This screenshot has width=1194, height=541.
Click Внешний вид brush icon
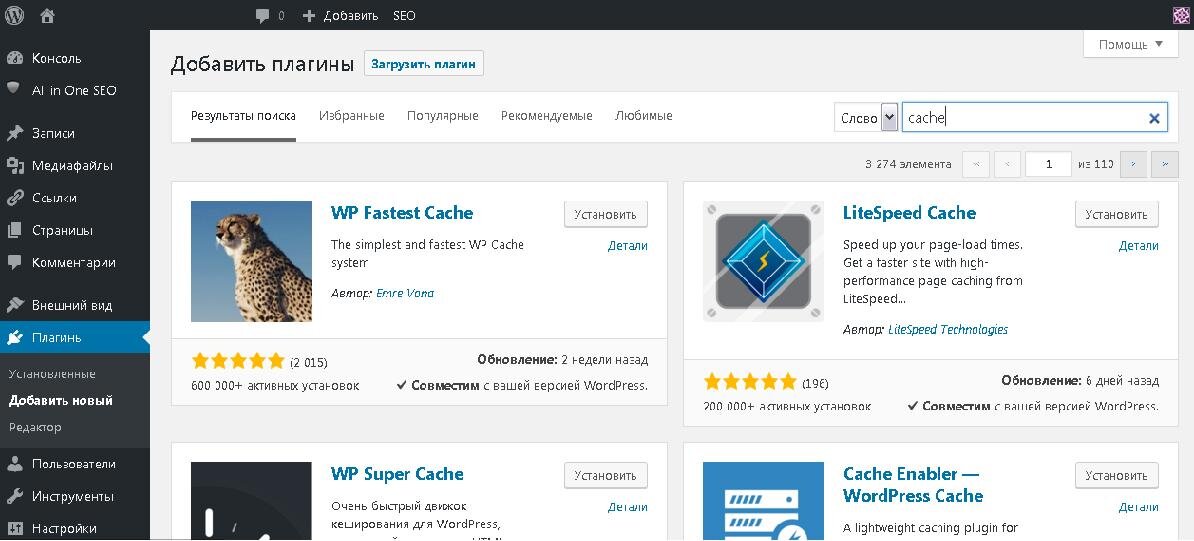pyautogui.click(x=14, y=305)
